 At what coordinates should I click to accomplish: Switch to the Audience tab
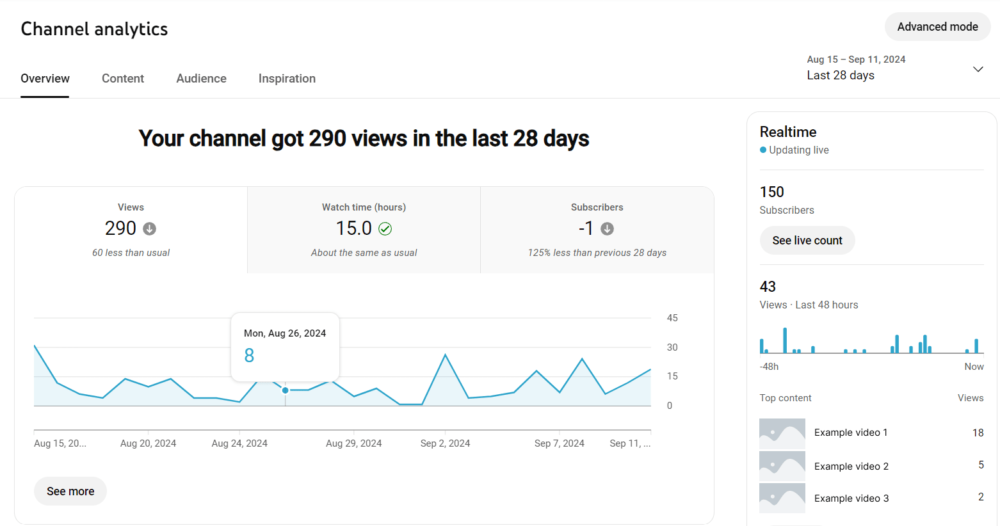tap(201, 78)
